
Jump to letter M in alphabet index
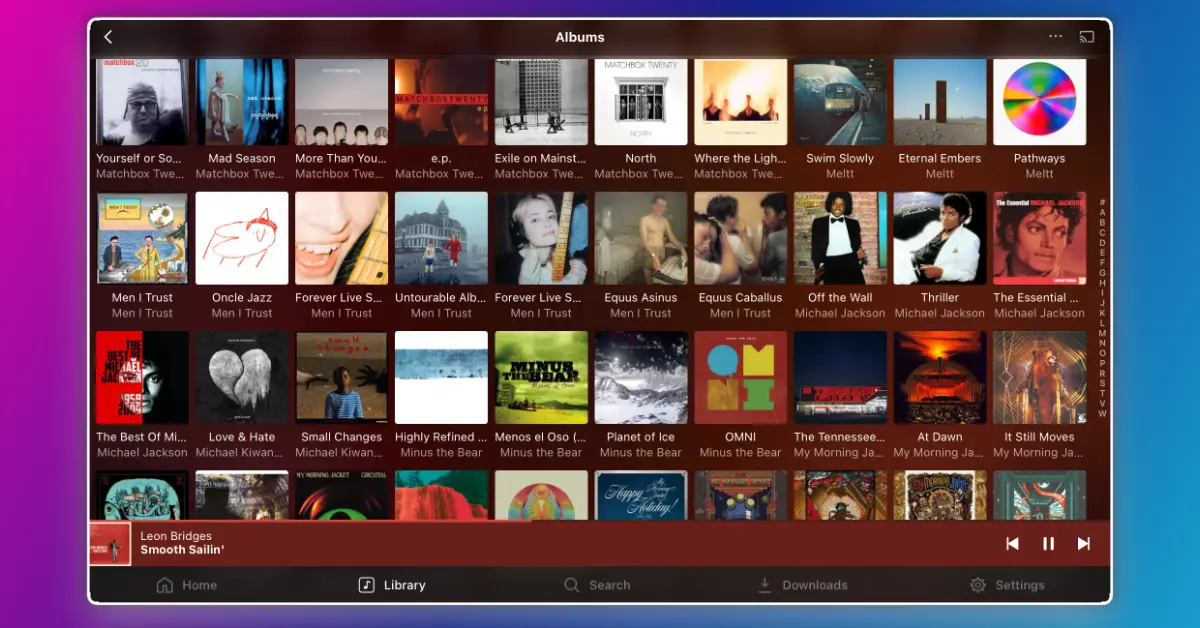[x=1102, y=332]
